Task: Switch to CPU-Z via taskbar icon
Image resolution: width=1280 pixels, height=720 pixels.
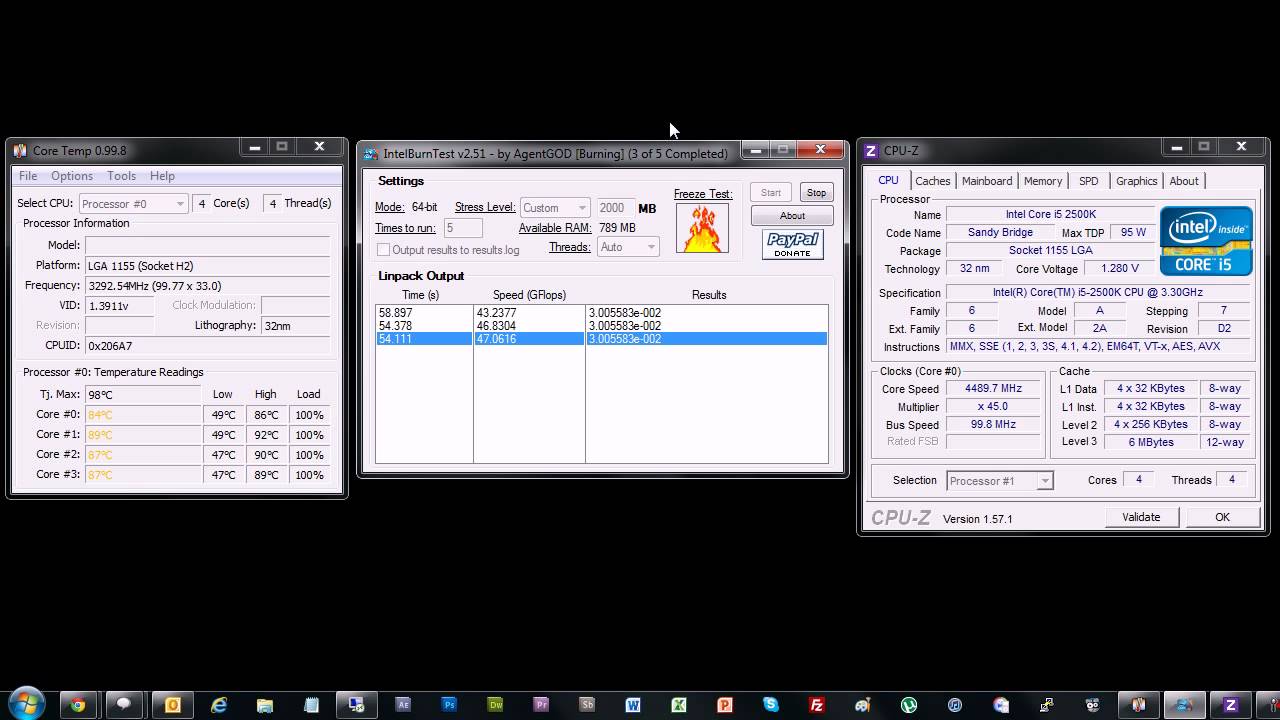Action: pos(1231,704)
